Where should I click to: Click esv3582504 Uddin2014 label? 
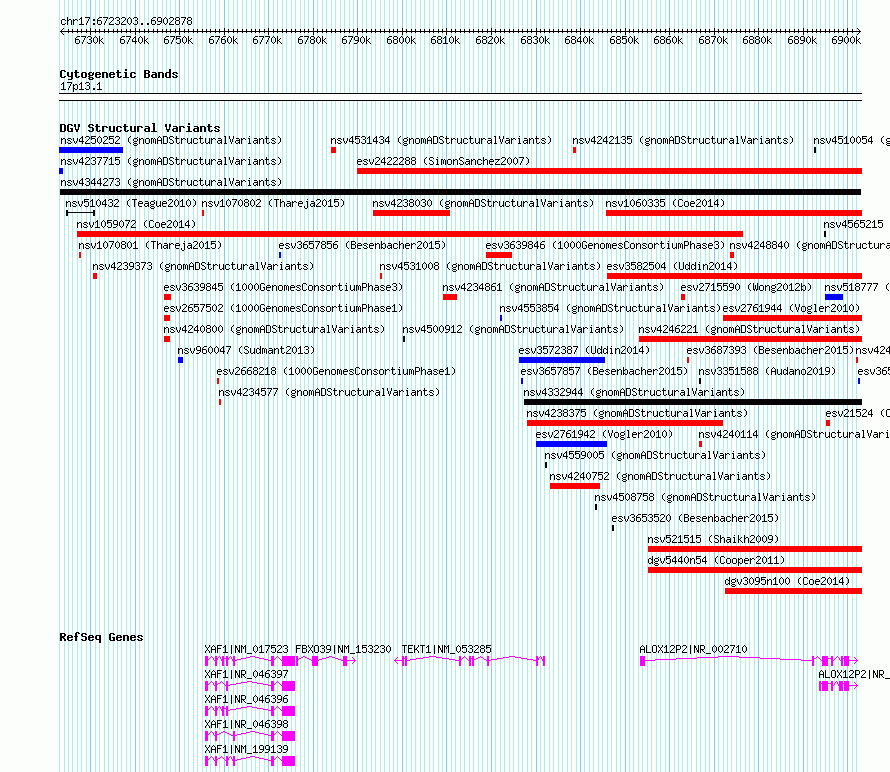click(672, 266)
